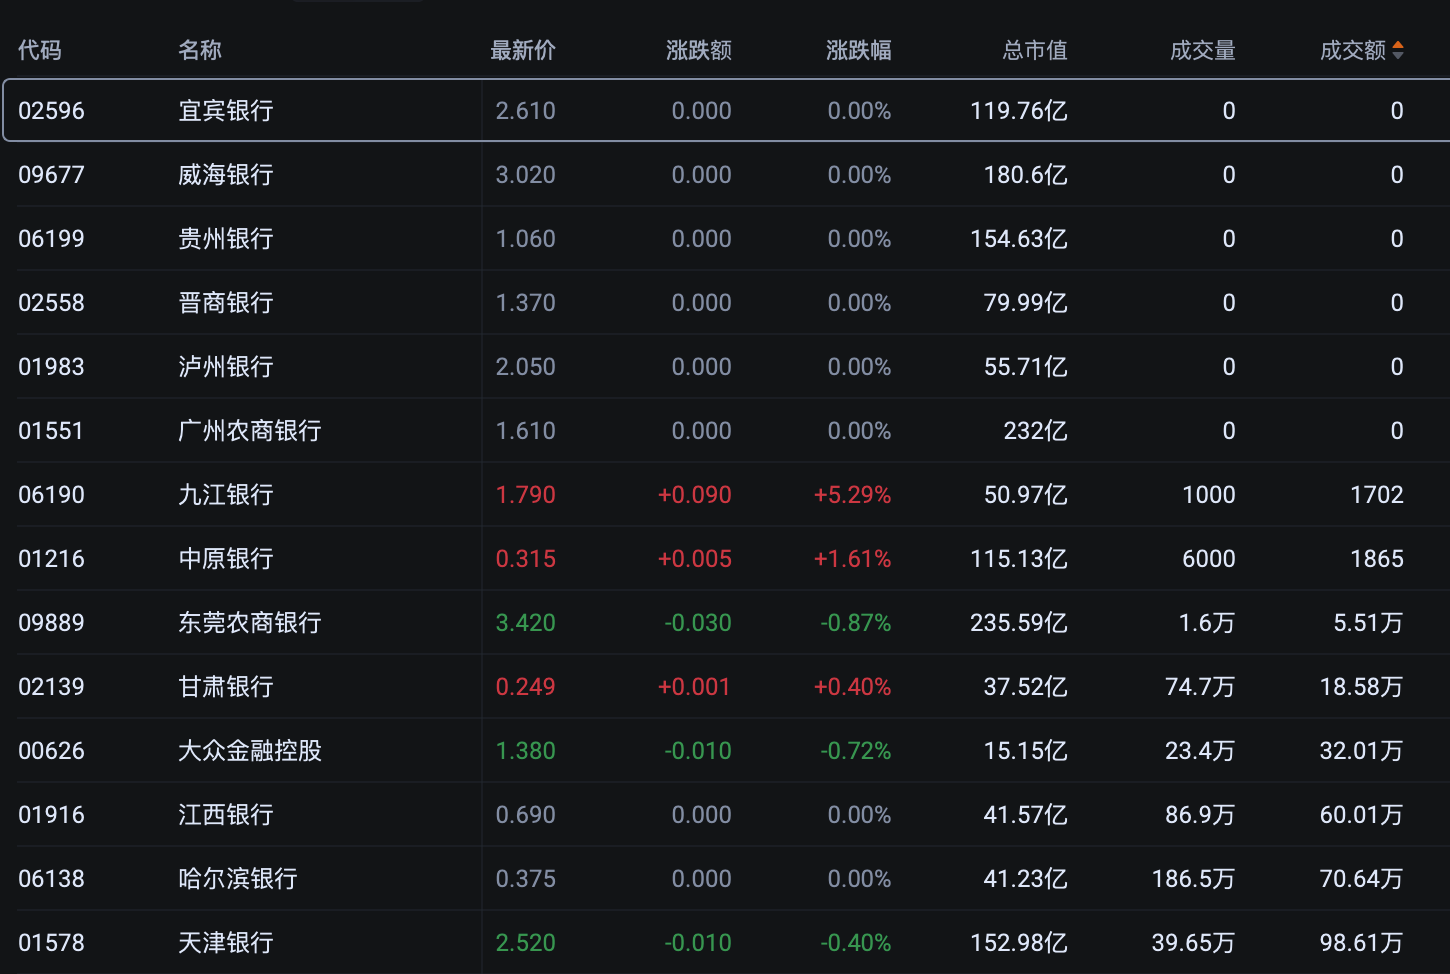Sort by 总市值 column header
The image size is (1450, 974).
point(1034,50)
